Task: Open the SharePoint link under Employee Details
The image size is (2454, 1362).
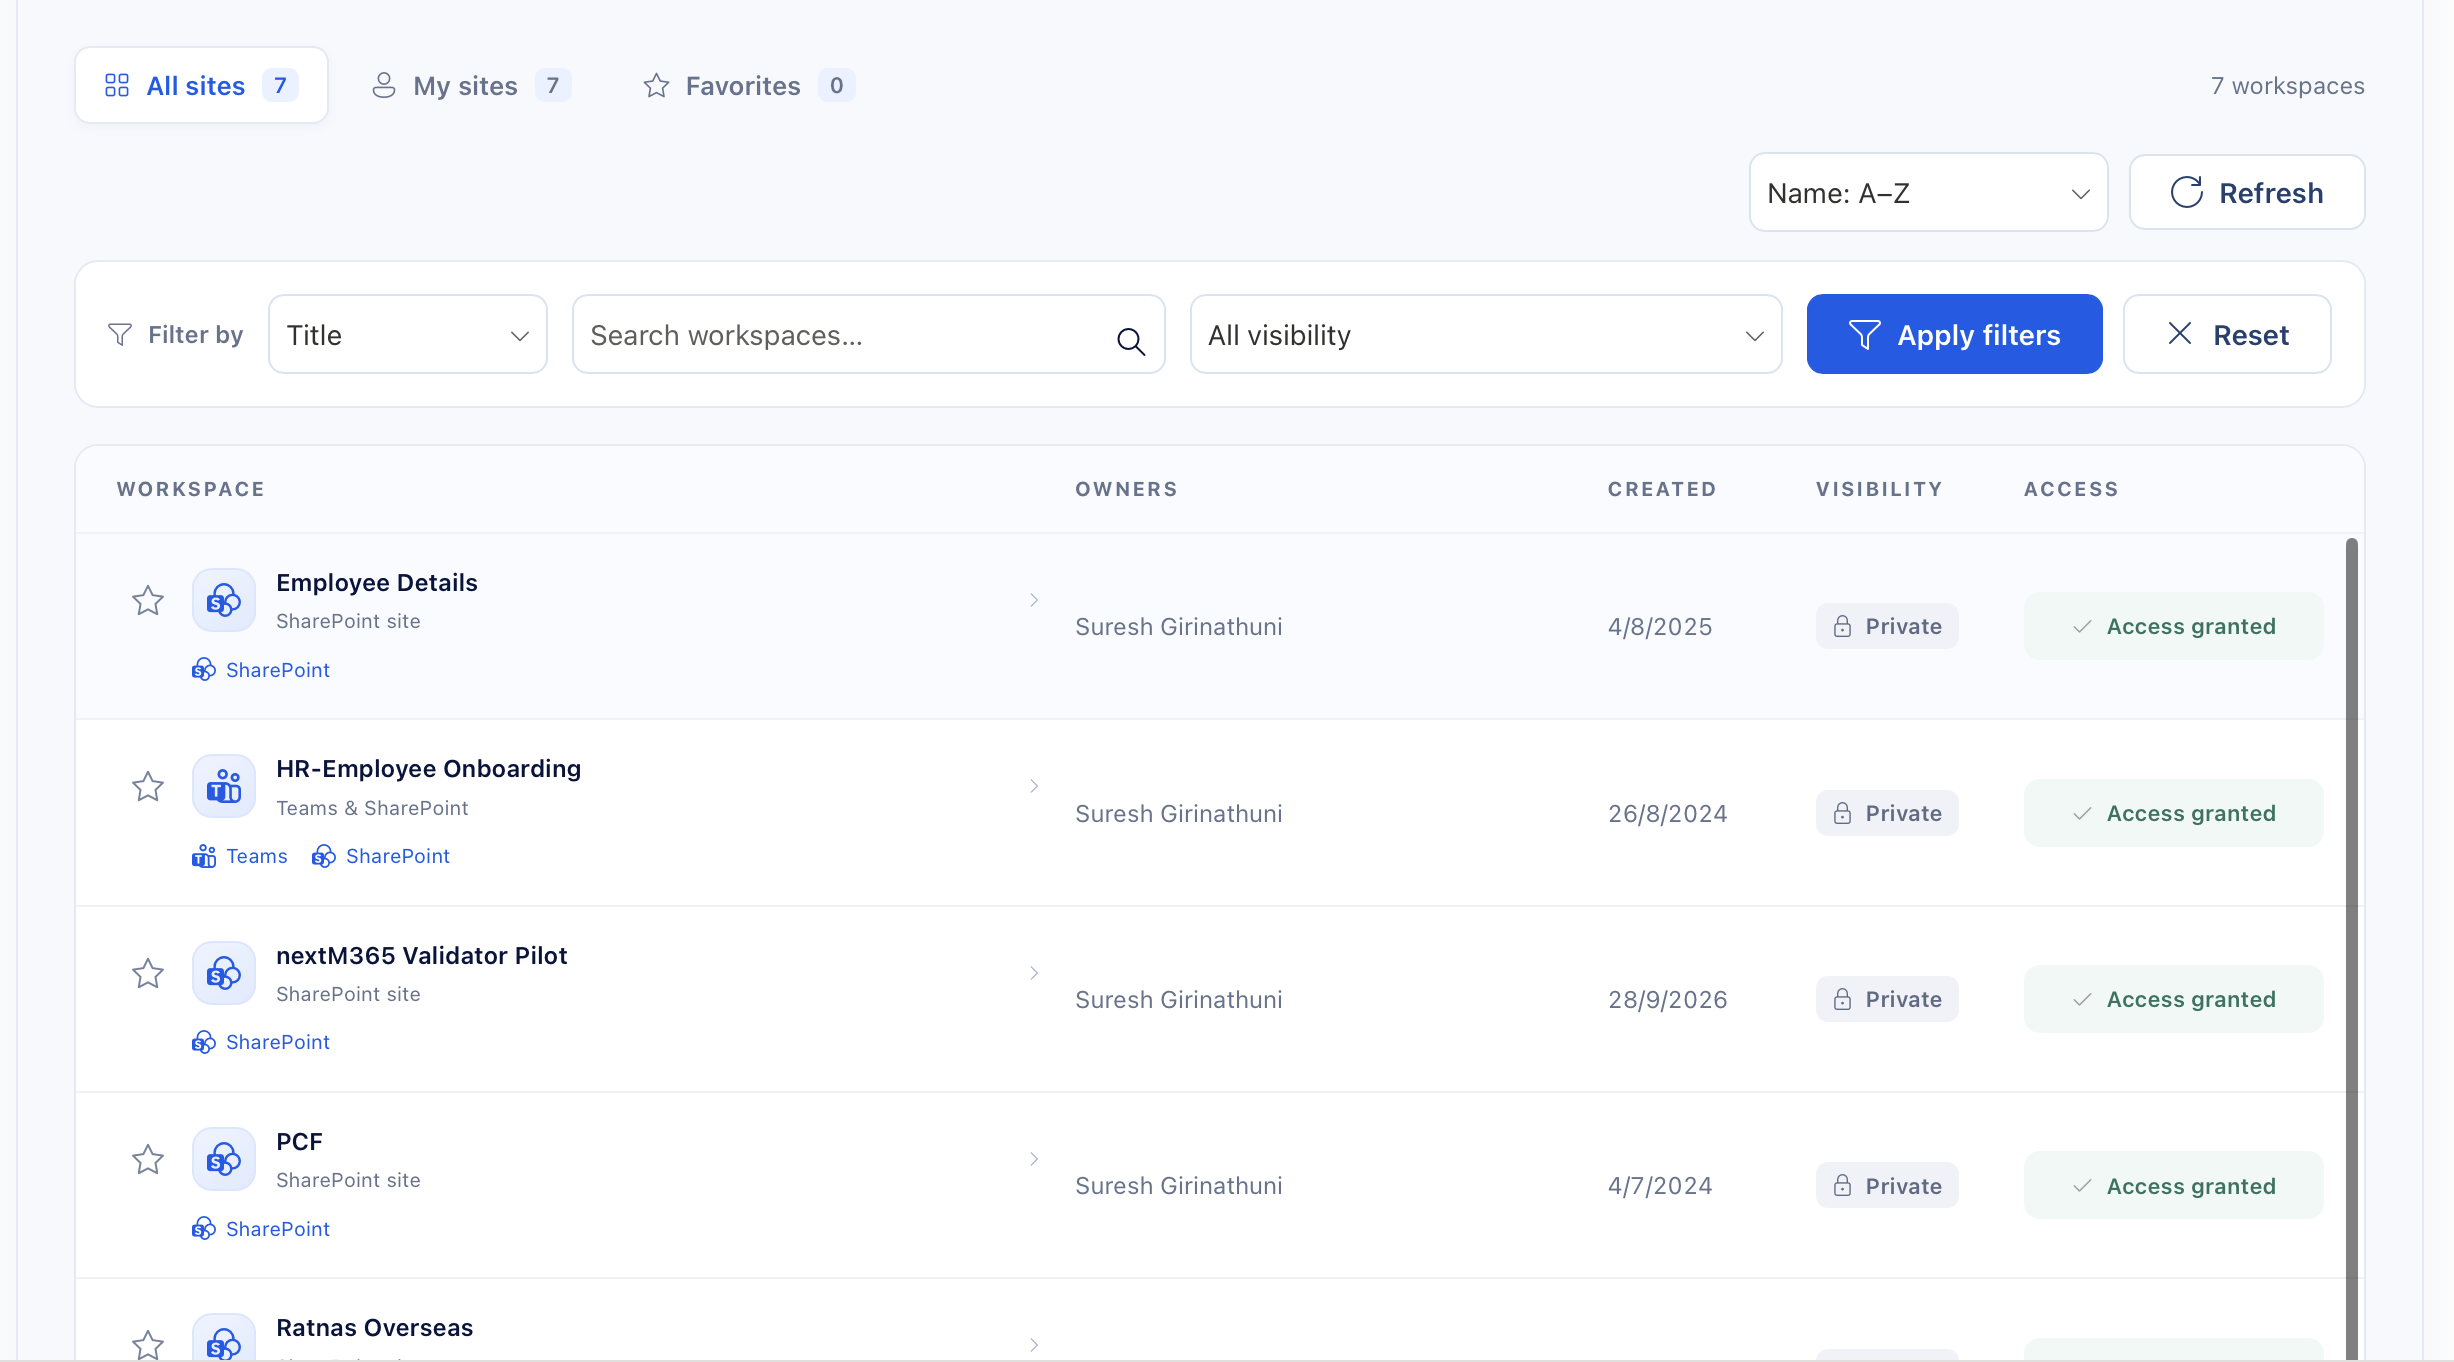Action: click(x=261, y=670)
